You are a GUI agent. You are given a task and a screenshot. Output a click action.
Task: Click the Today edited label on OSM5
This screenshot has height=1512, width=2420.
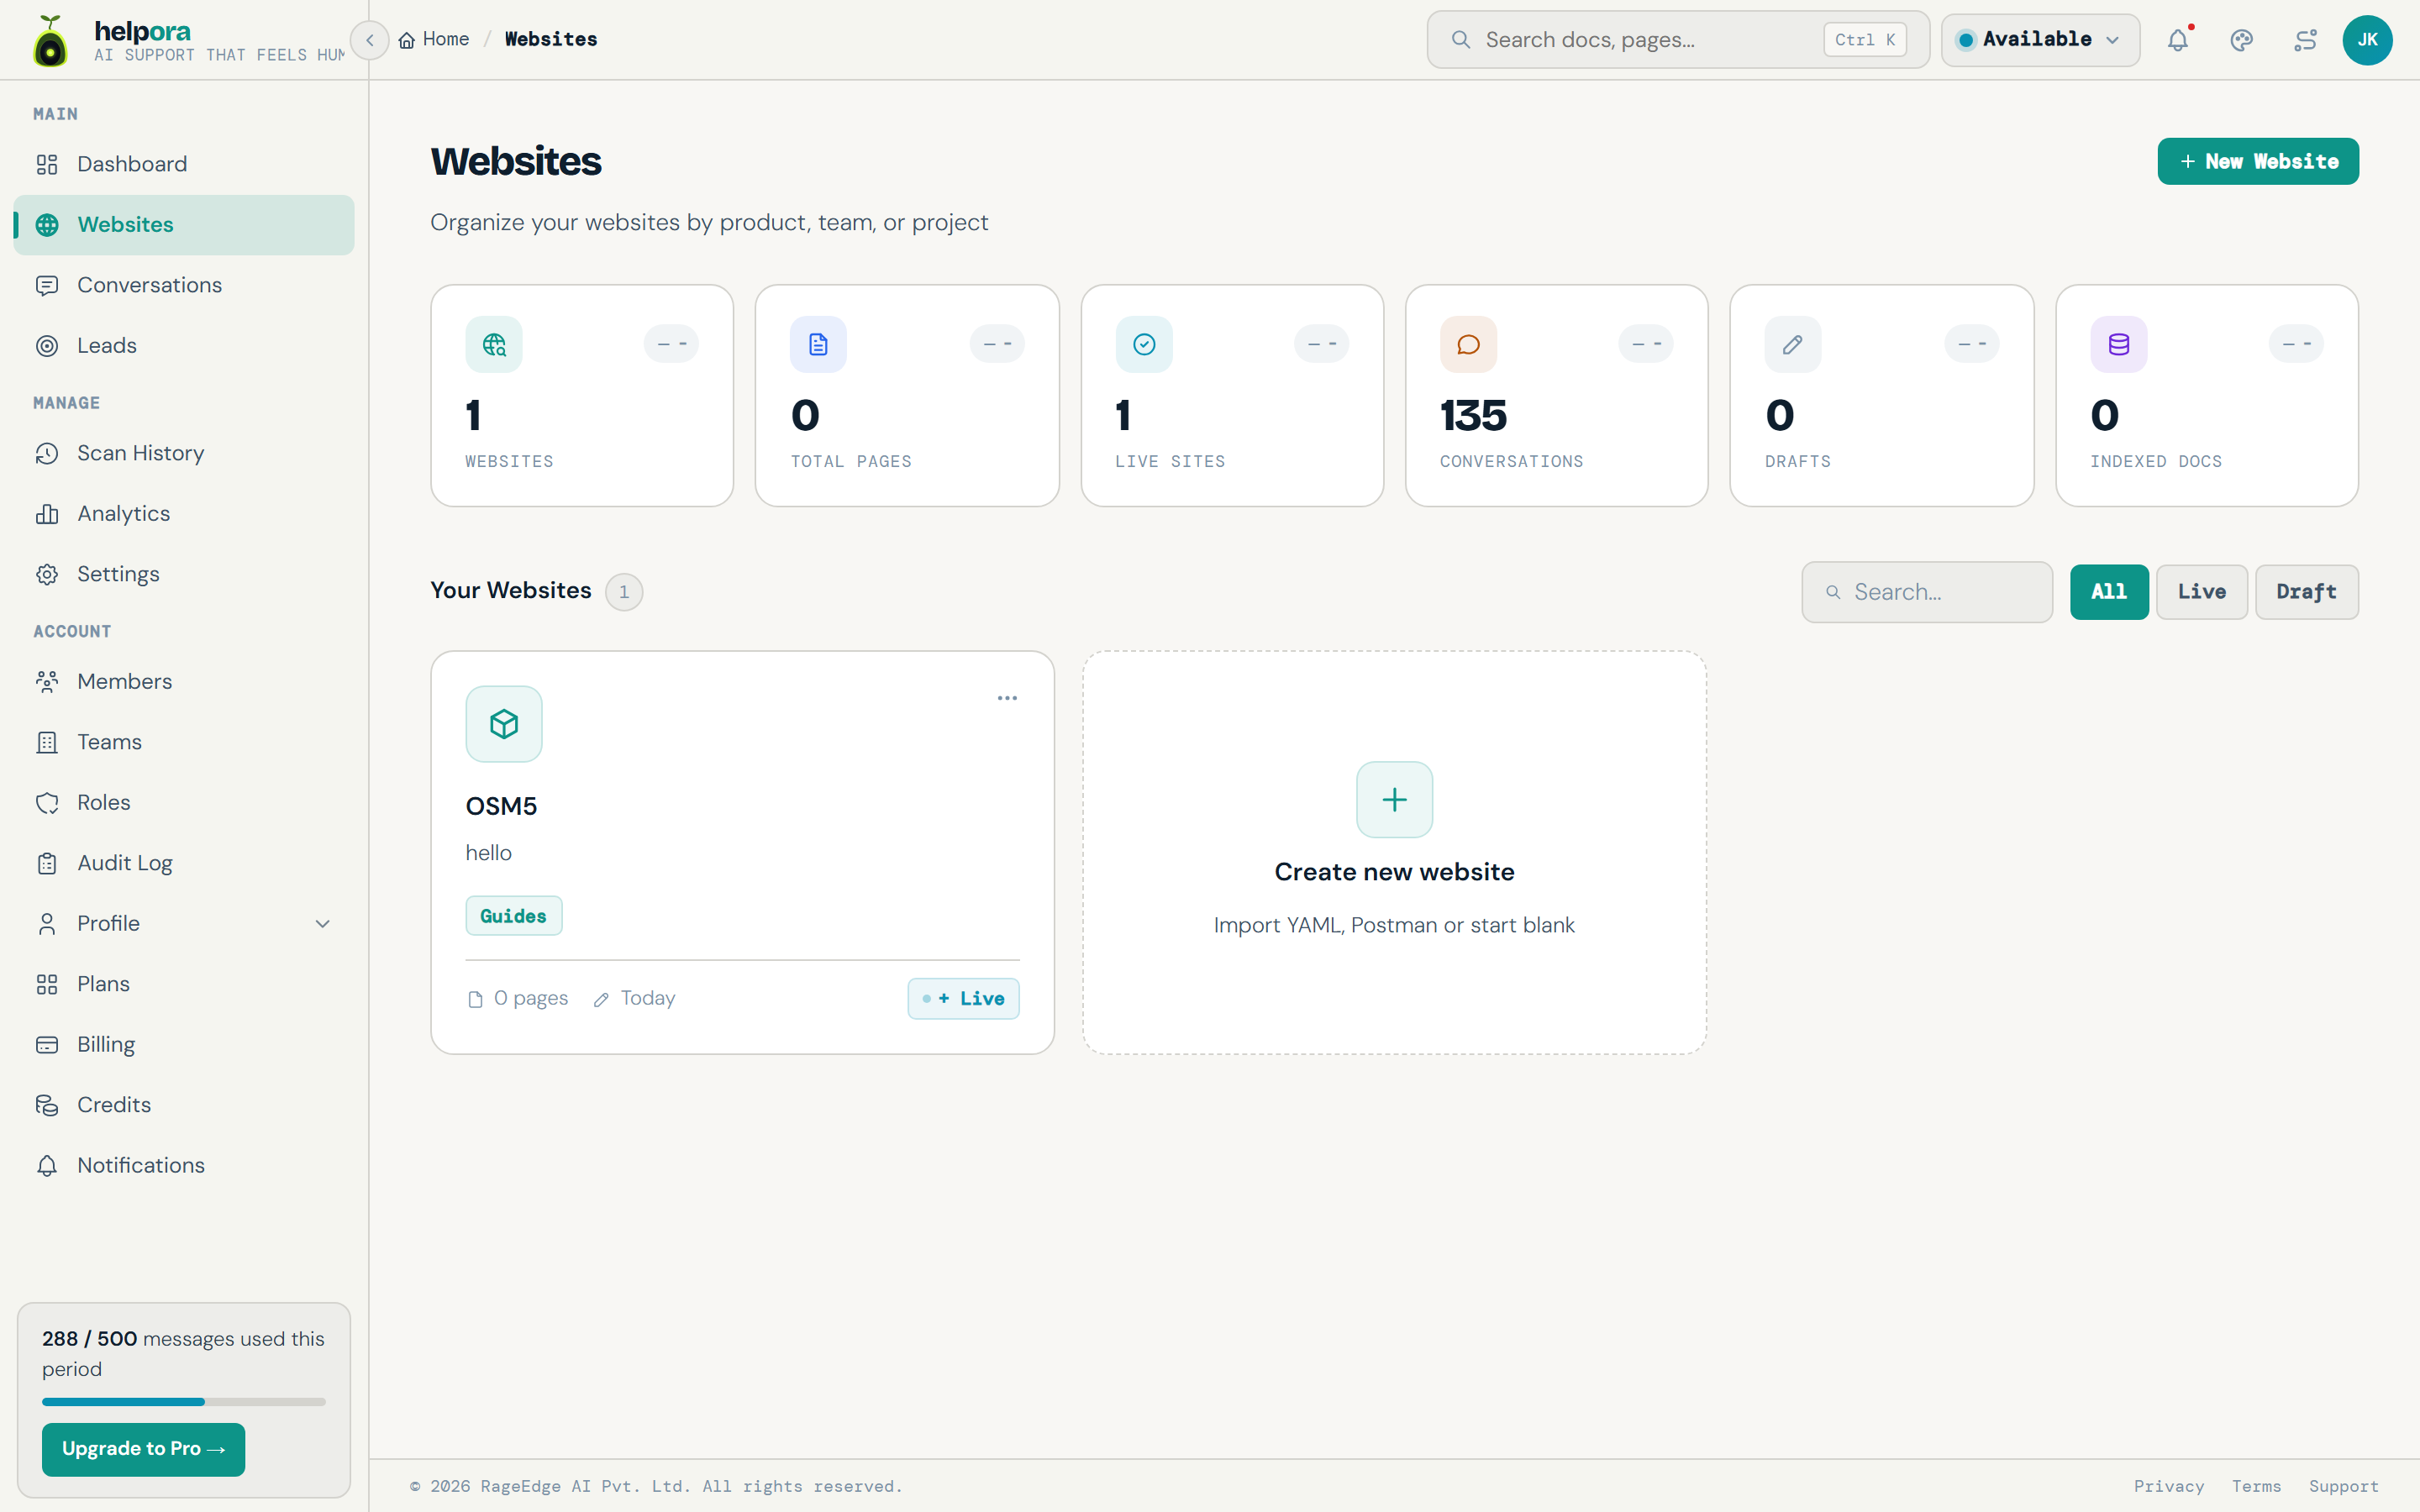click(634, 998)
